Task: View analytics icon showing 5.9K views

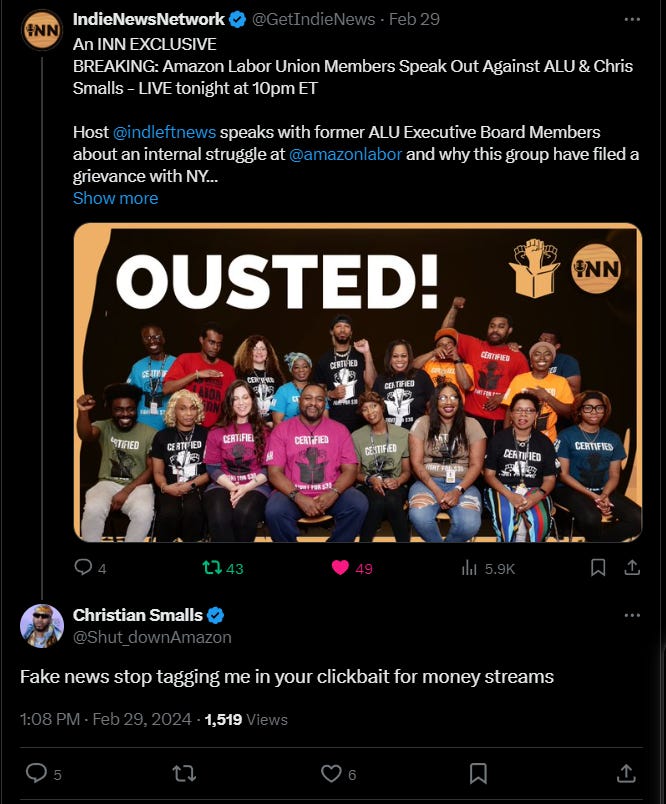Action: pyautogui.click(x=469, y=568)
